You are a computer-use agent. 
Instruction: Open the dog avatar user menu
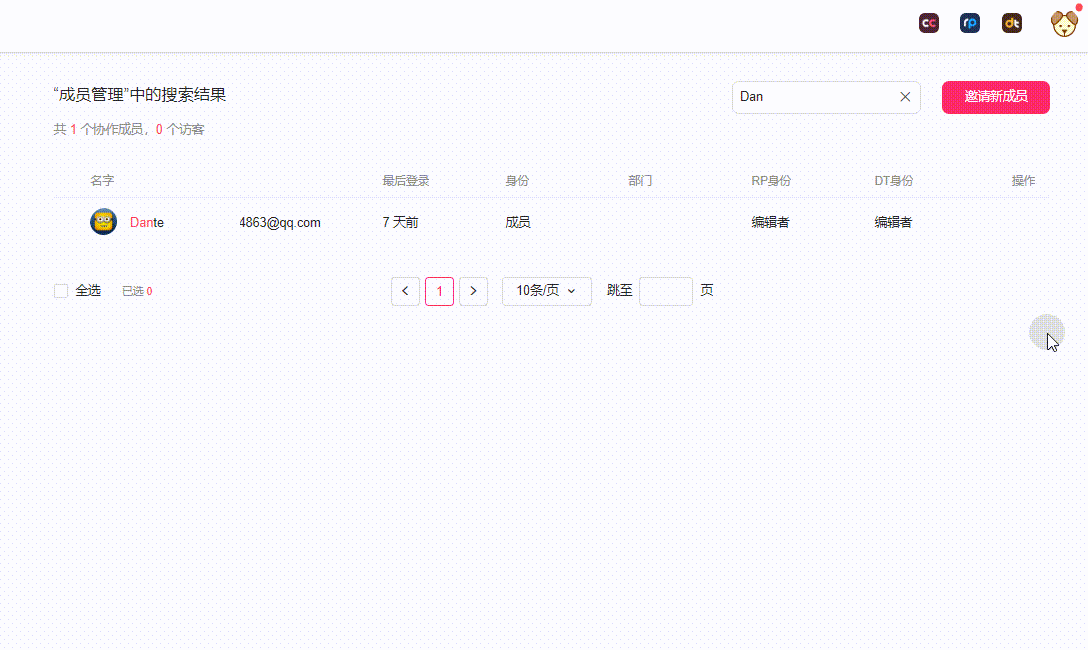(1064, 23)
